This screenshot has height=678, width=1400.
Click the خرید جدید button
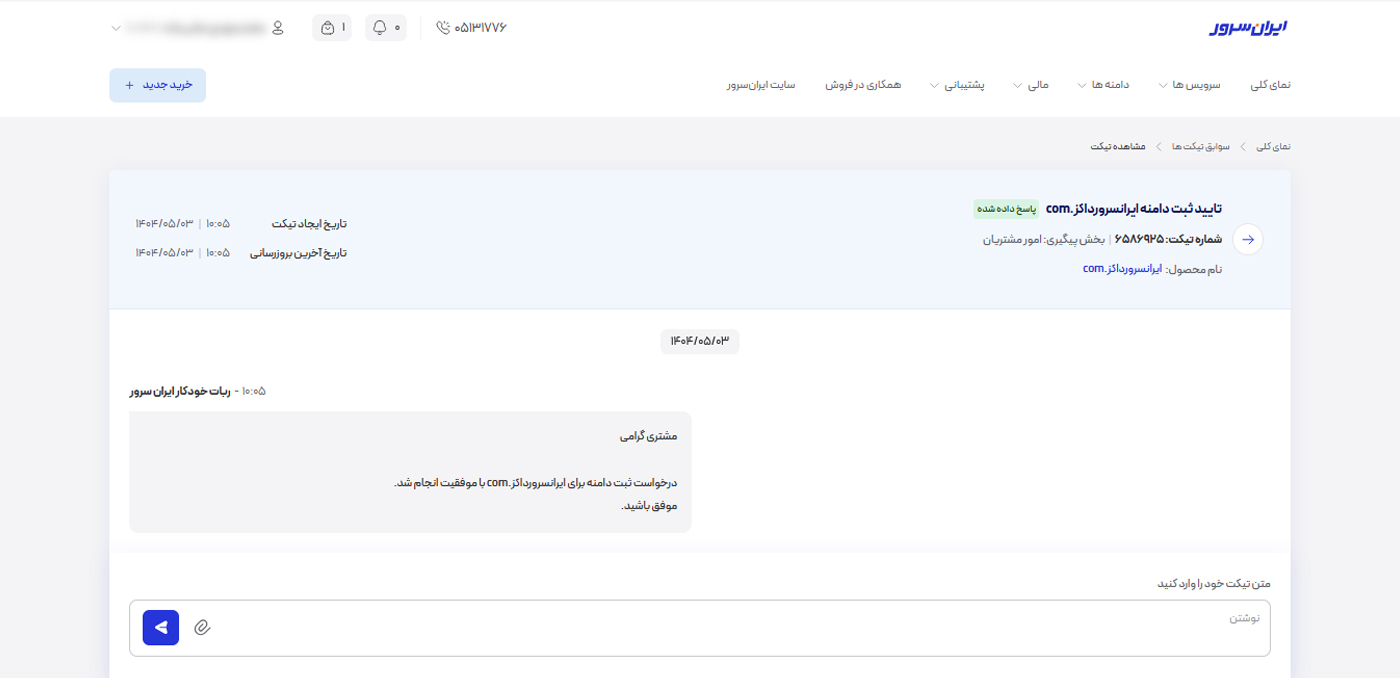(x=157, y=85)
